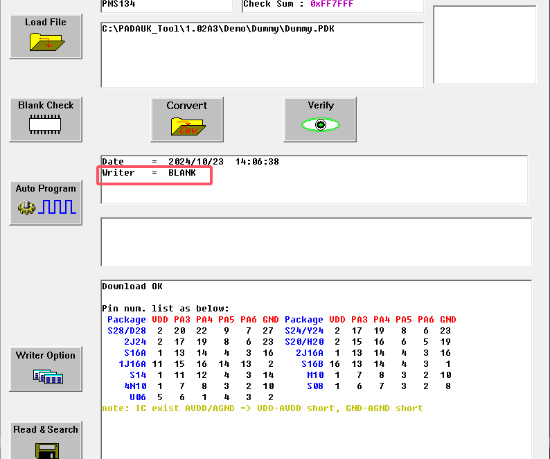Click the Dummy.PDK file path text

pyautogui.click(x=218, y=29)
